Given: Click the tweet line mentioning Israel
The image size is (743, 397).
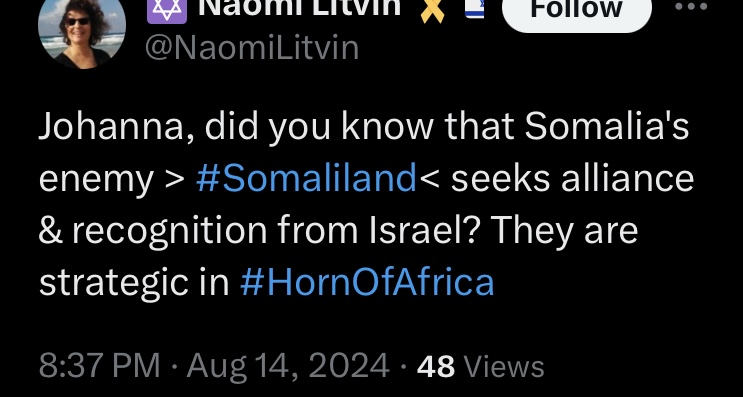Looking at the screenshot, I should (338, 231).
